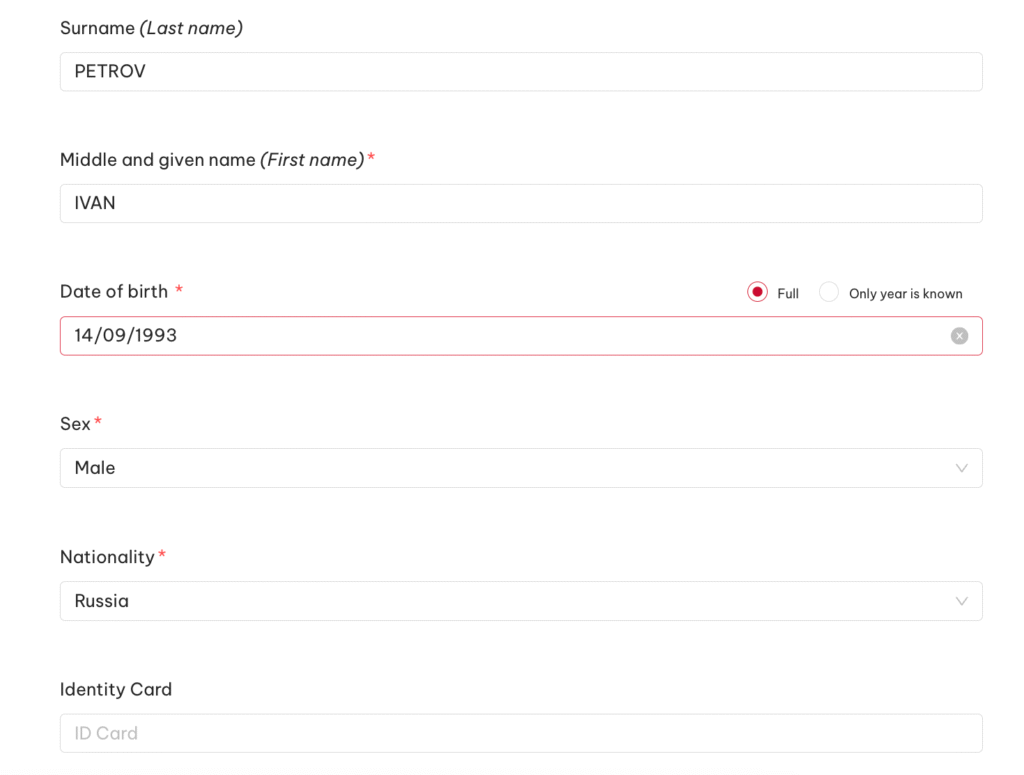
Task: Click the chevron arrow in Nationality field
Action: pos(961,601)
